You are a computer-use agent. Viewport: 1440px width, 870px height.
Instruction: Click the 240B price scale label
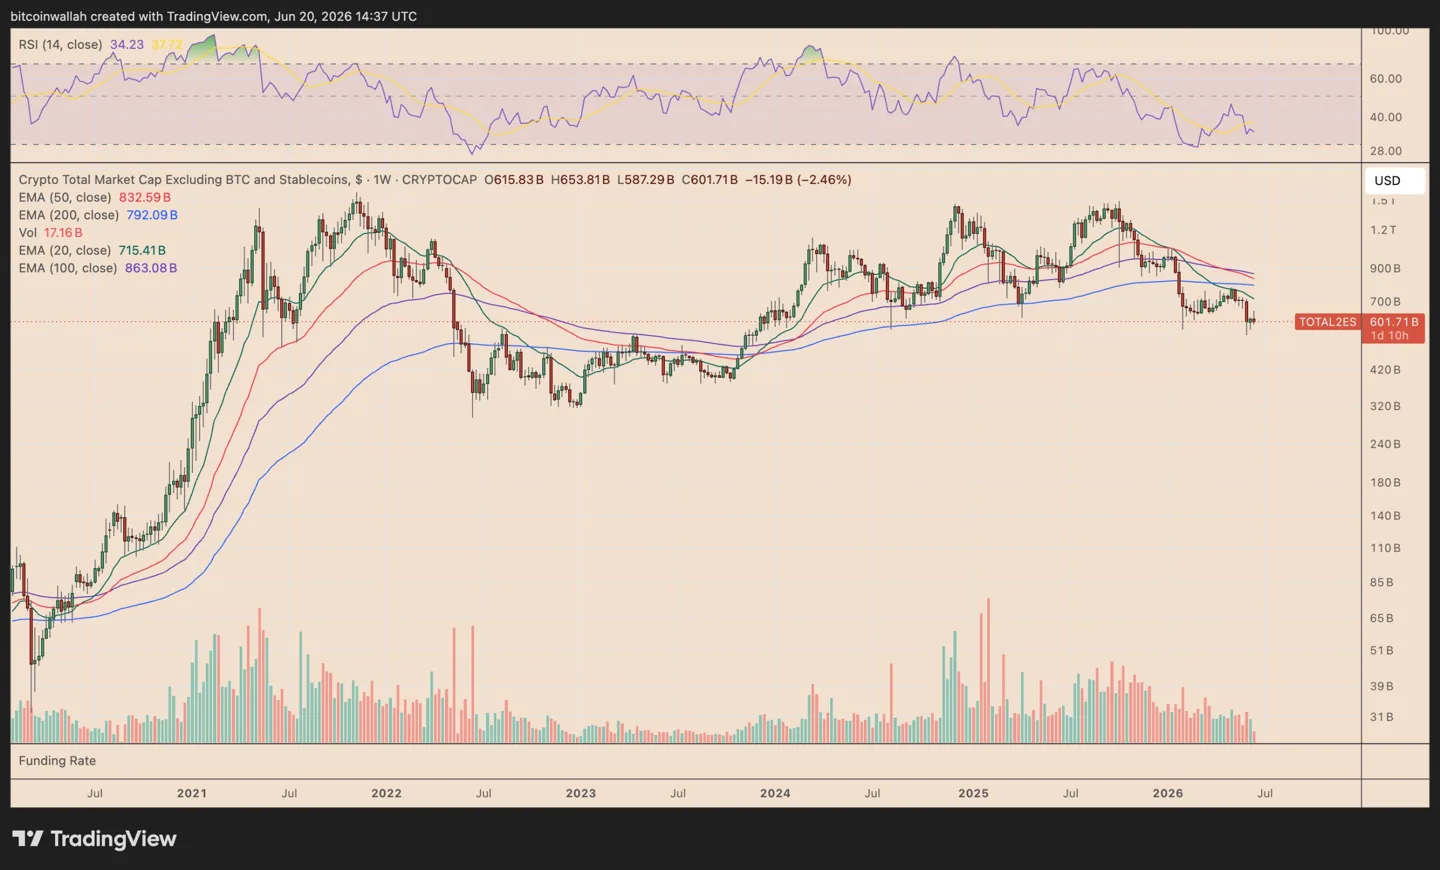click(1385, 444)
